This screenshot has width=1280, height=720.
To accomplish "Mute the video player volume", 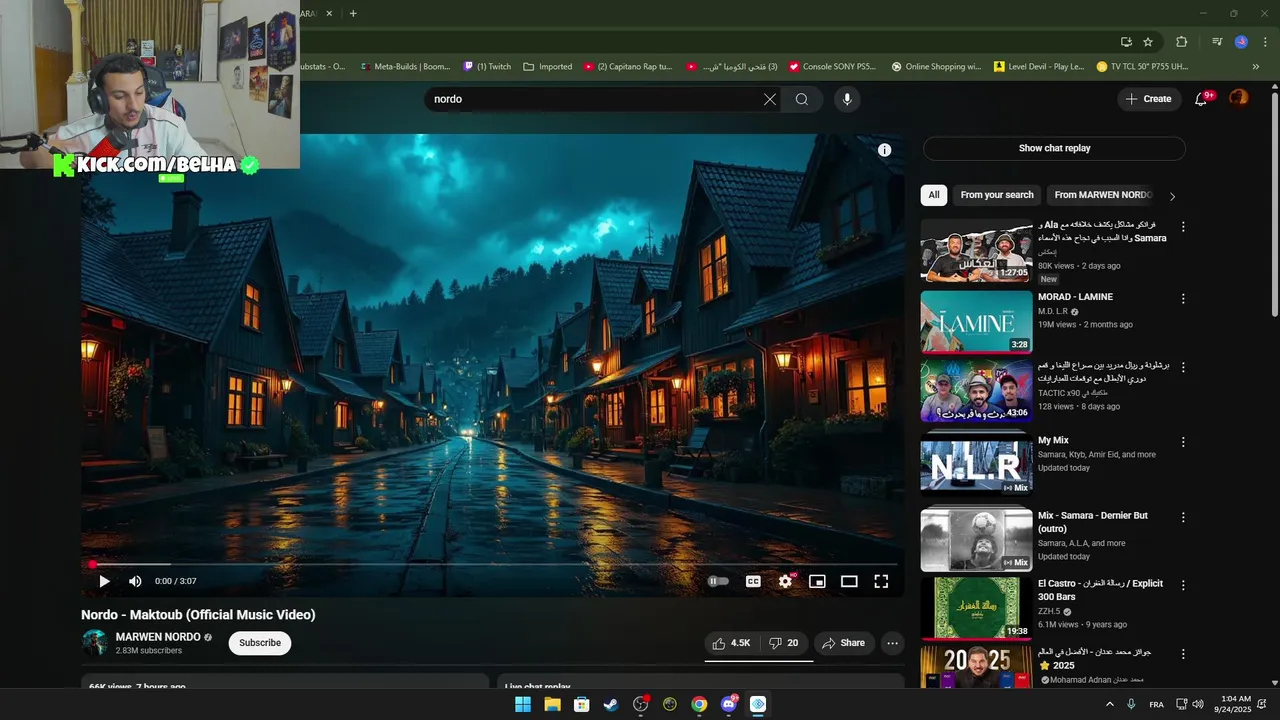I will click(135, 581).
